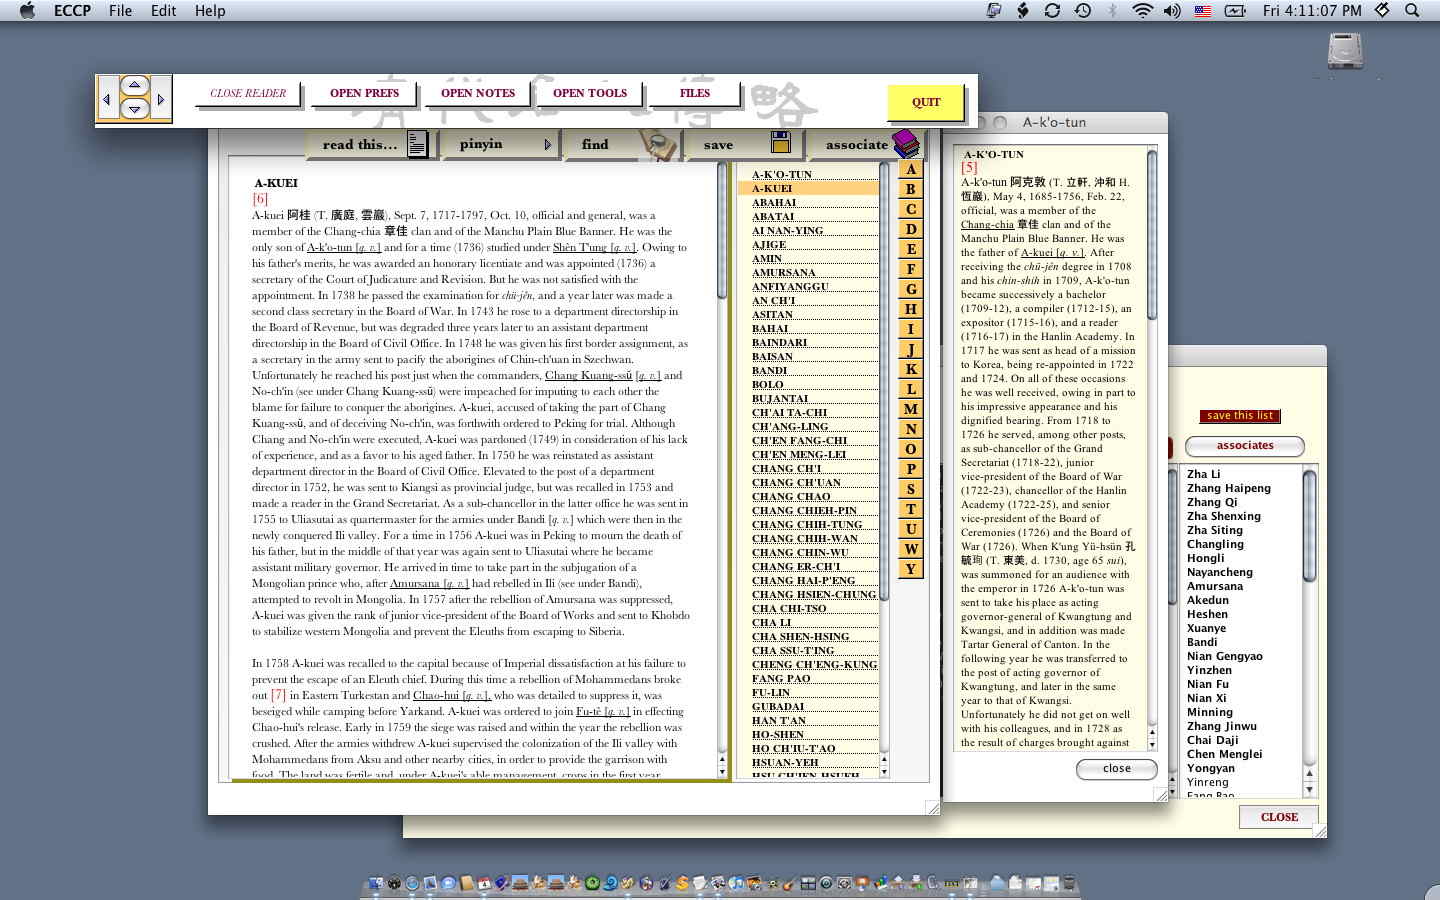Click footnote marker [7] in article
The height and width of the screenshot is (900, 1440).
(278, 695)
